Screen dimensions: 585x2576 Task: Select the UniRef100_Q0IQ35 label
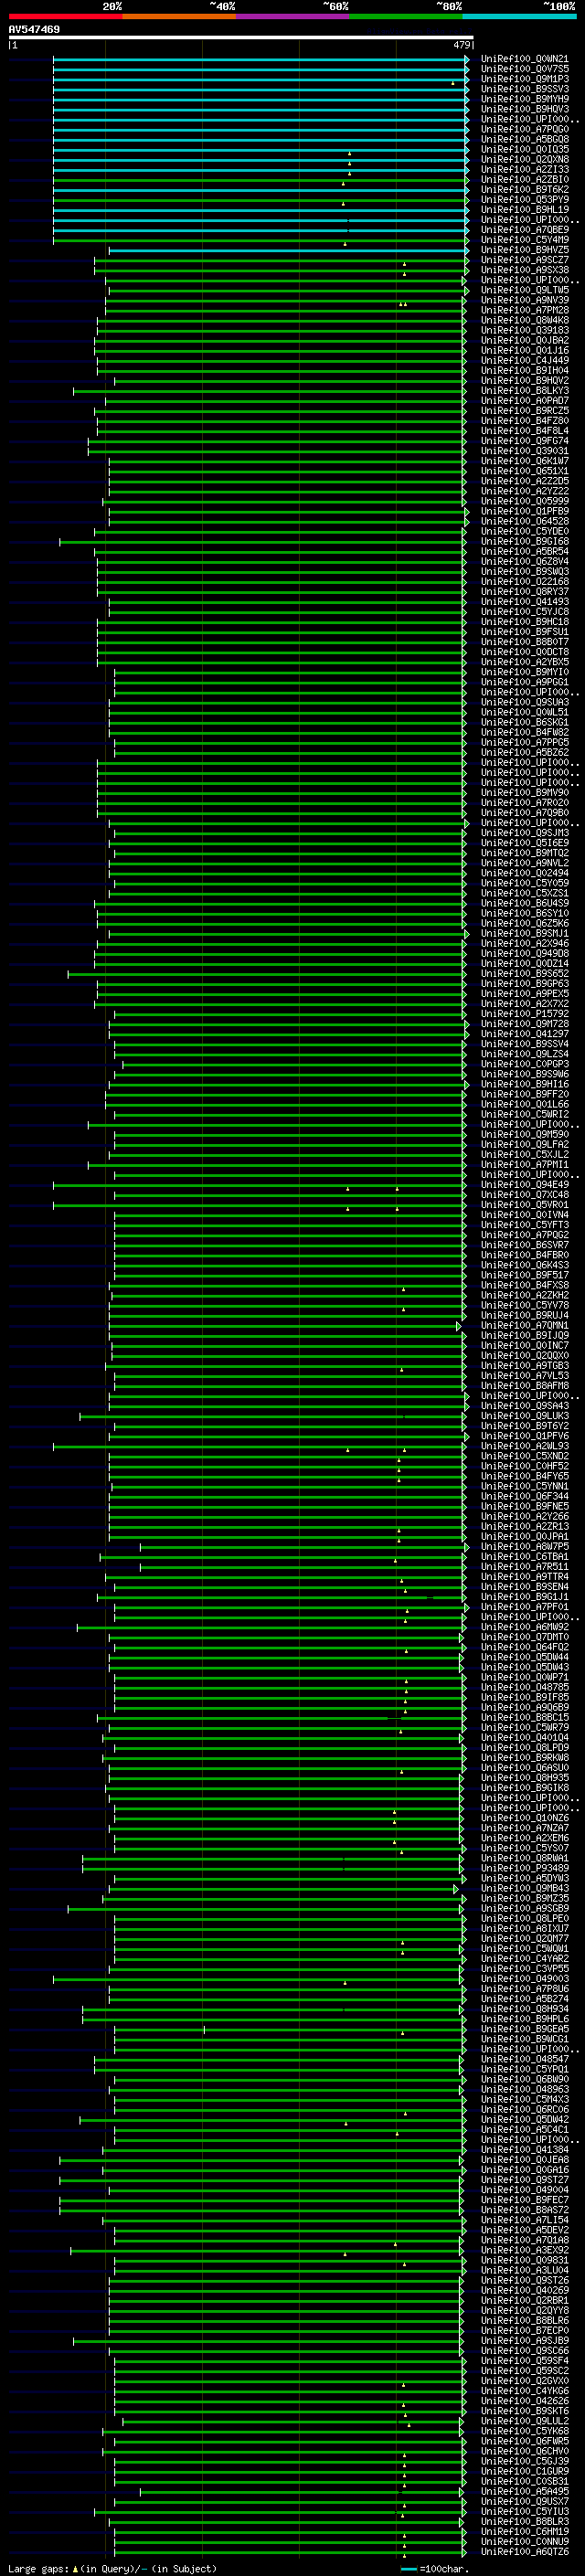pos(524,149)
